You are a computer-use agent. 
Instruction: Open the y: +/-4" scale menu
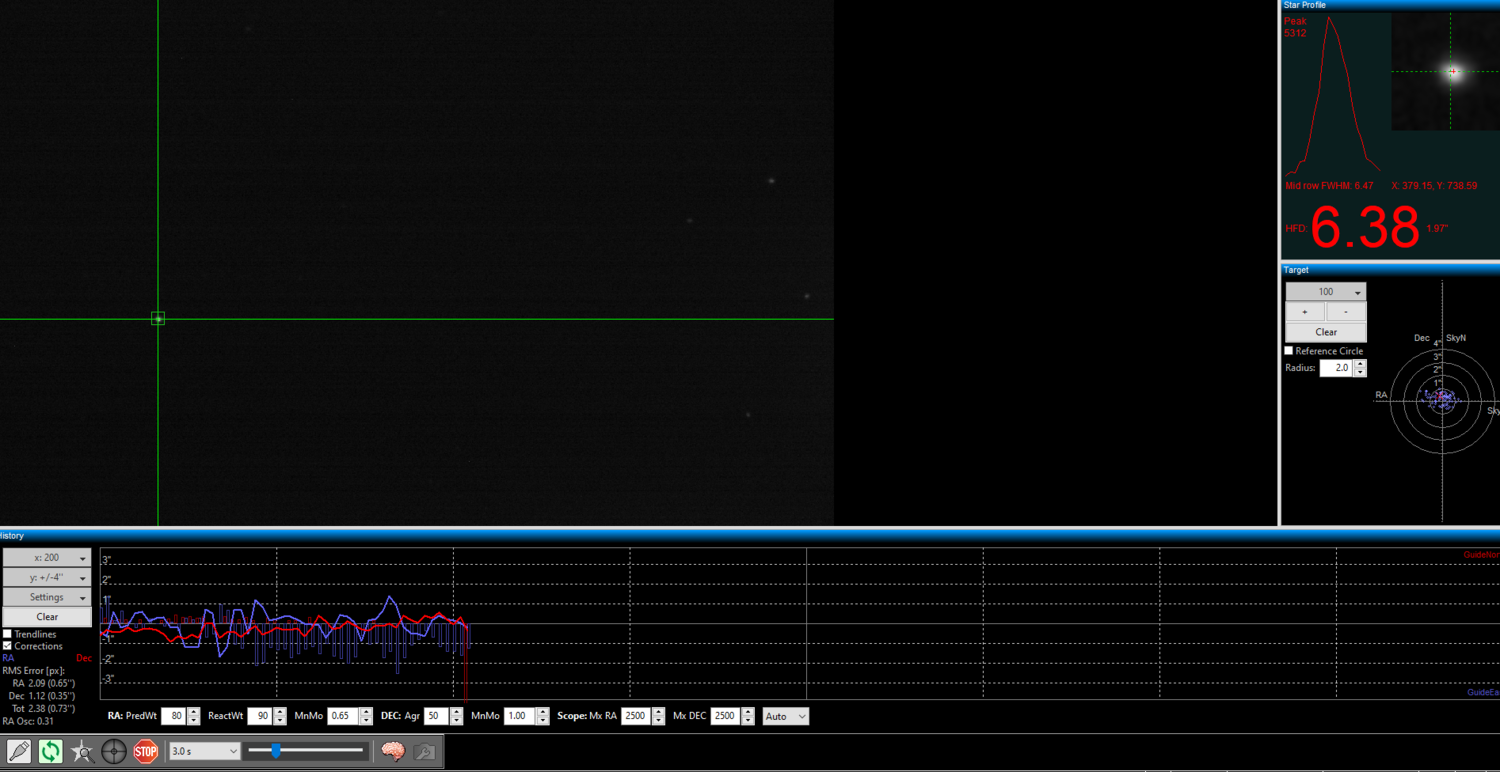click(x=47, y=577)
